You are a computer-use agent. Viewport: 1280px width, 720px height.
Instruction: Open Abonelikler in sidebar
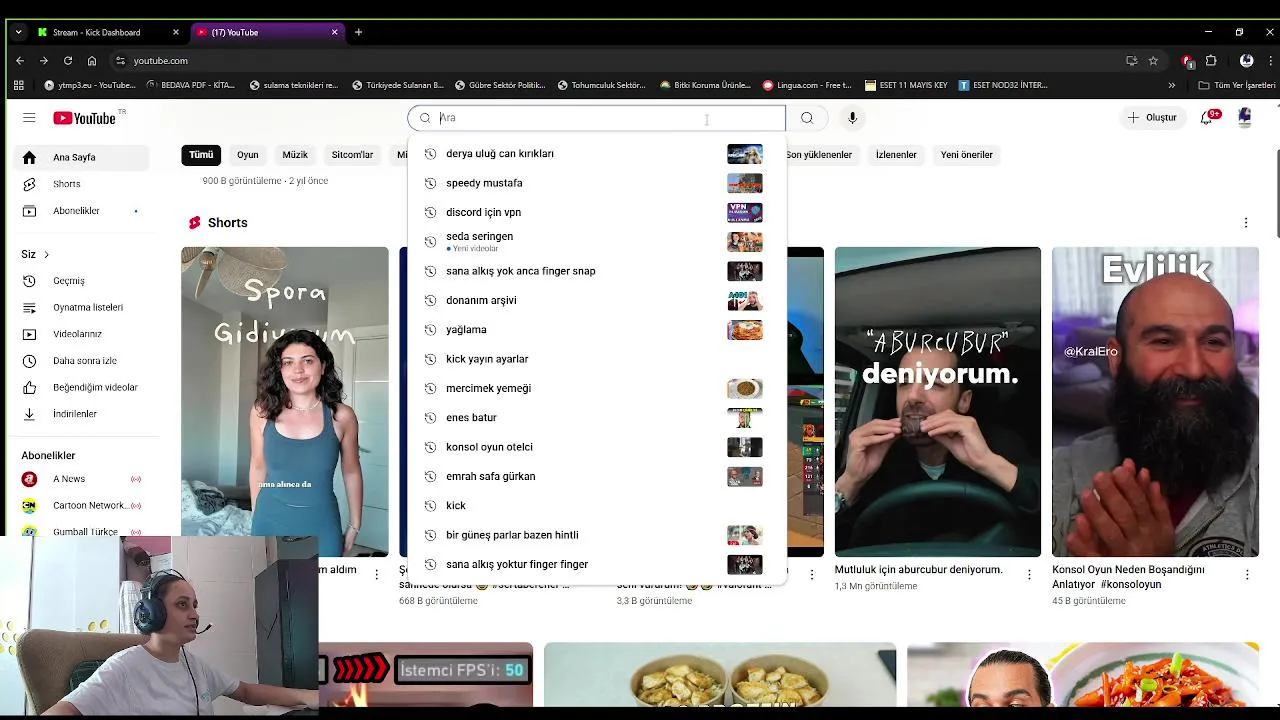coord(80,211)
